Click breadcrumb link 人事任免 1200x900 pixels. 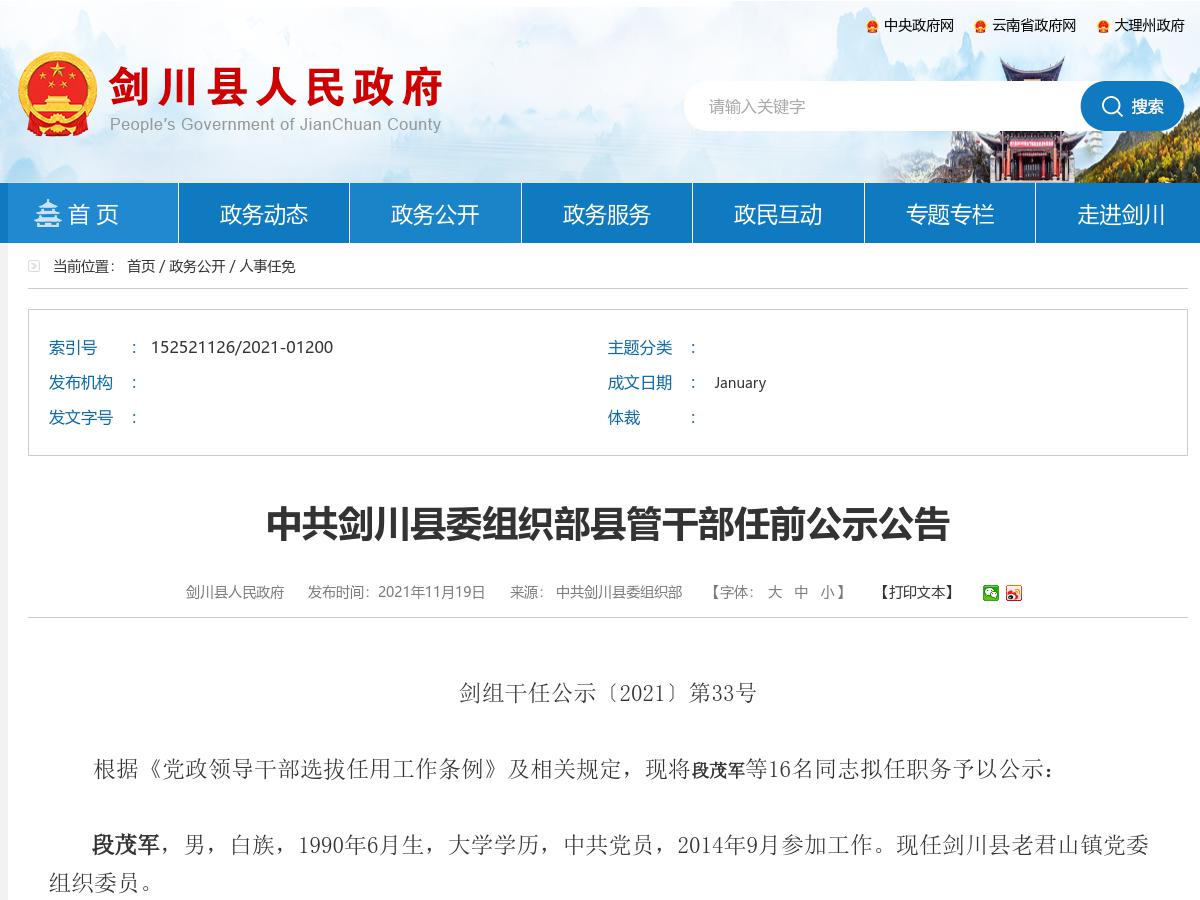click(x=267, y=266)
